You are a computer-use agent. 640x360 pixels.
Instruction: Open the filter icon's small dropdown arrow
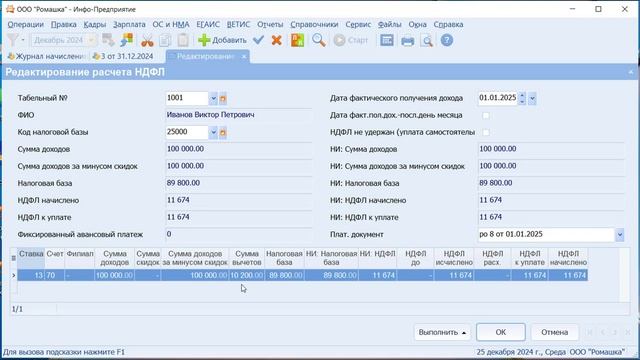pos(23,40)
